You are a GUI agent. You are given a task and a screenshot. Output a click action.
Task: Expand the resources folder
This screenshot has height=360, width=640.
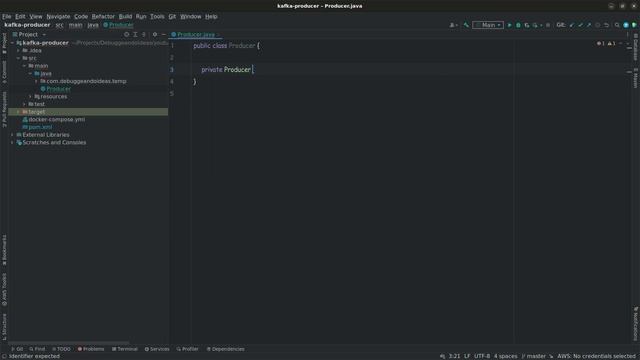(30, 96)
